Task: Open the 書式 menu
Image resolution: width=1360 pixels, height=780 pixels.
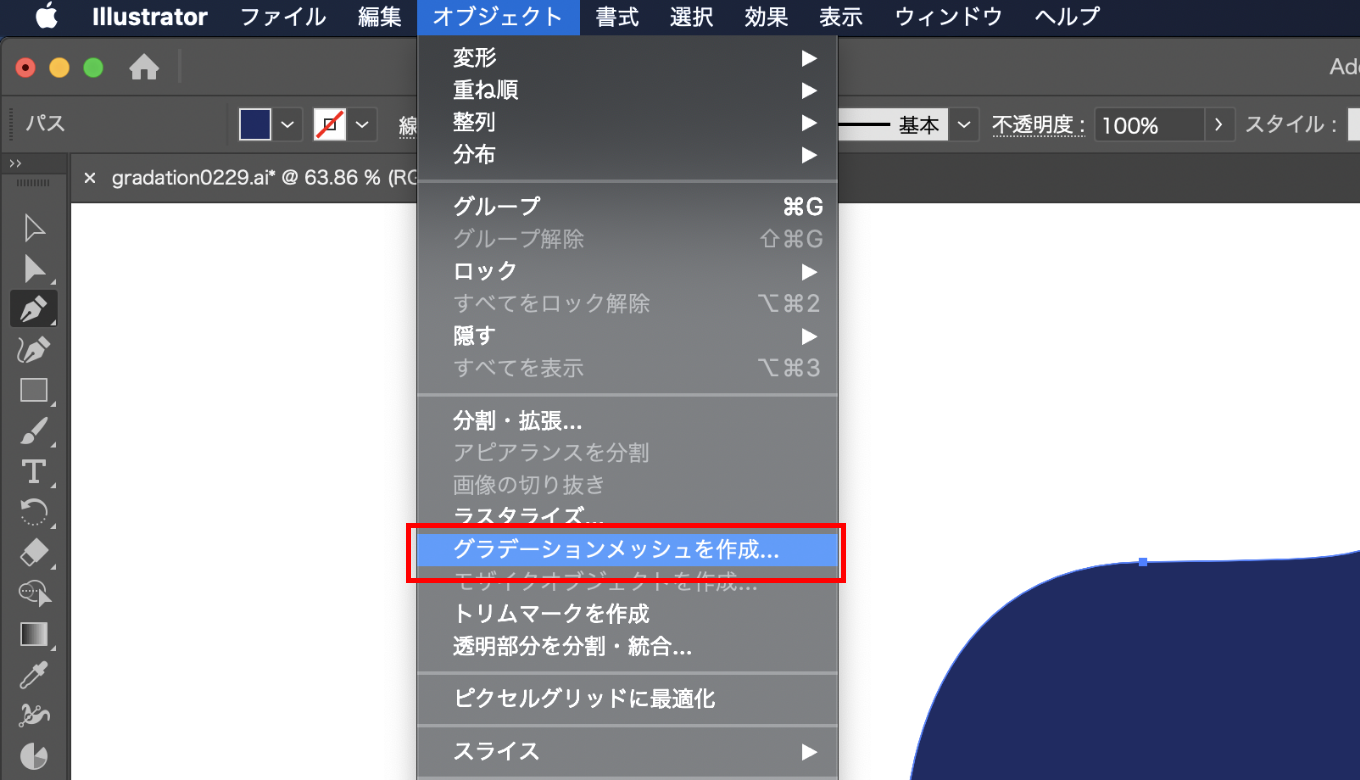Action: point(617,17)
